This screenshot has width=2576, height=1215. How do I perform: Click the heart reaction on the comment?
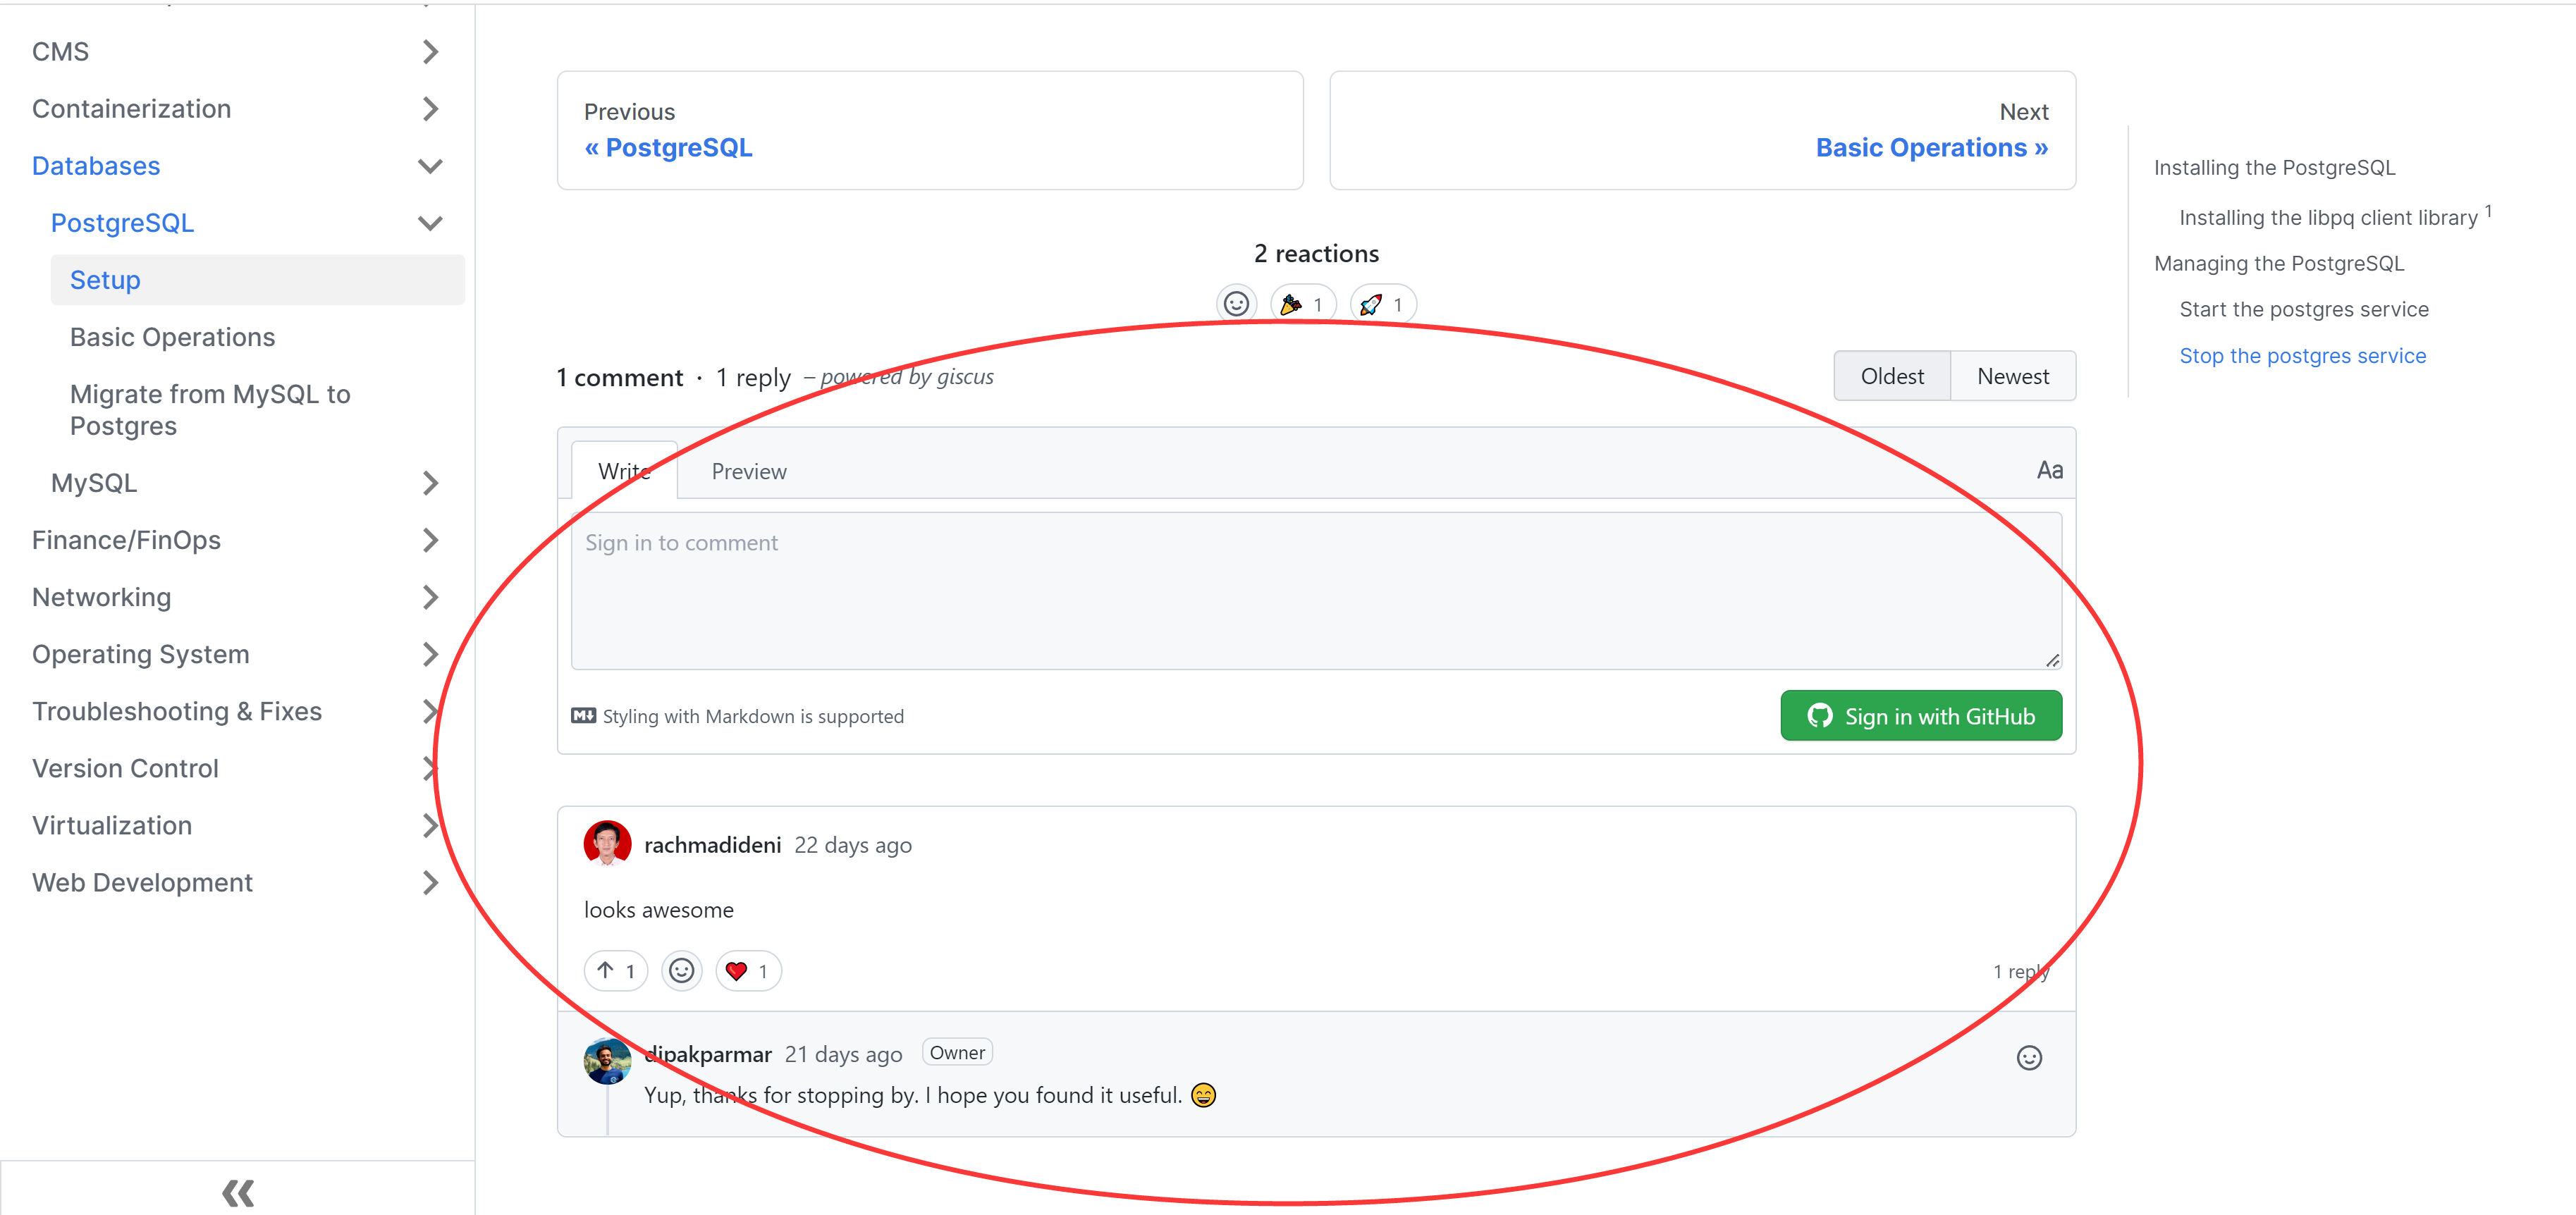747,971
